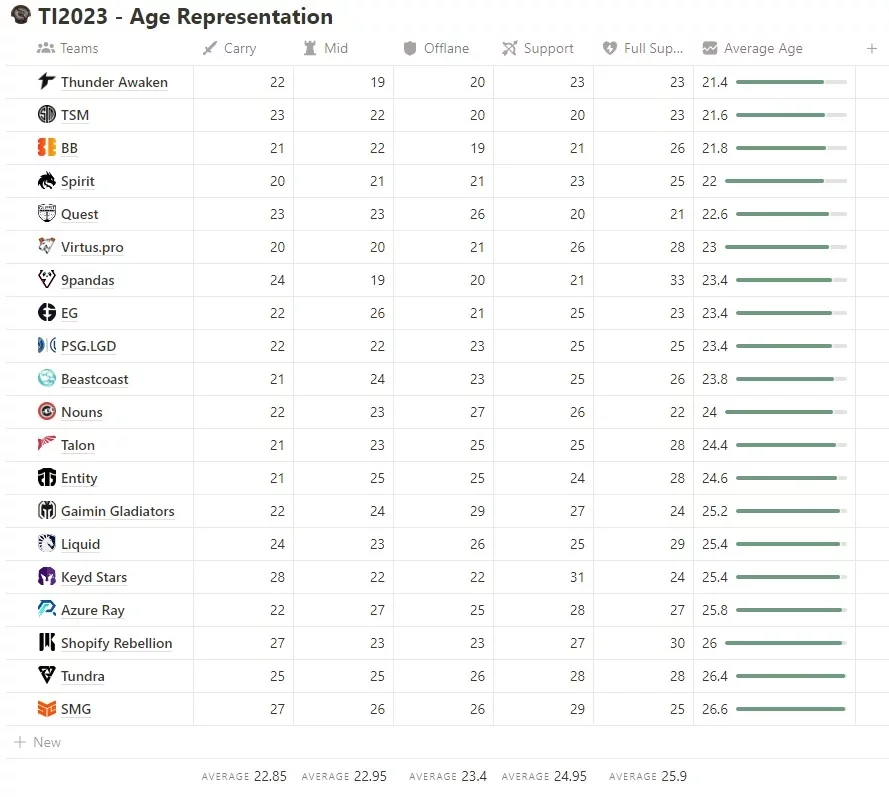Image resolution: width=889 pixels, height=797 pixels.
Task: Click the Liquid horse logo icon
Action: (47, 544)
